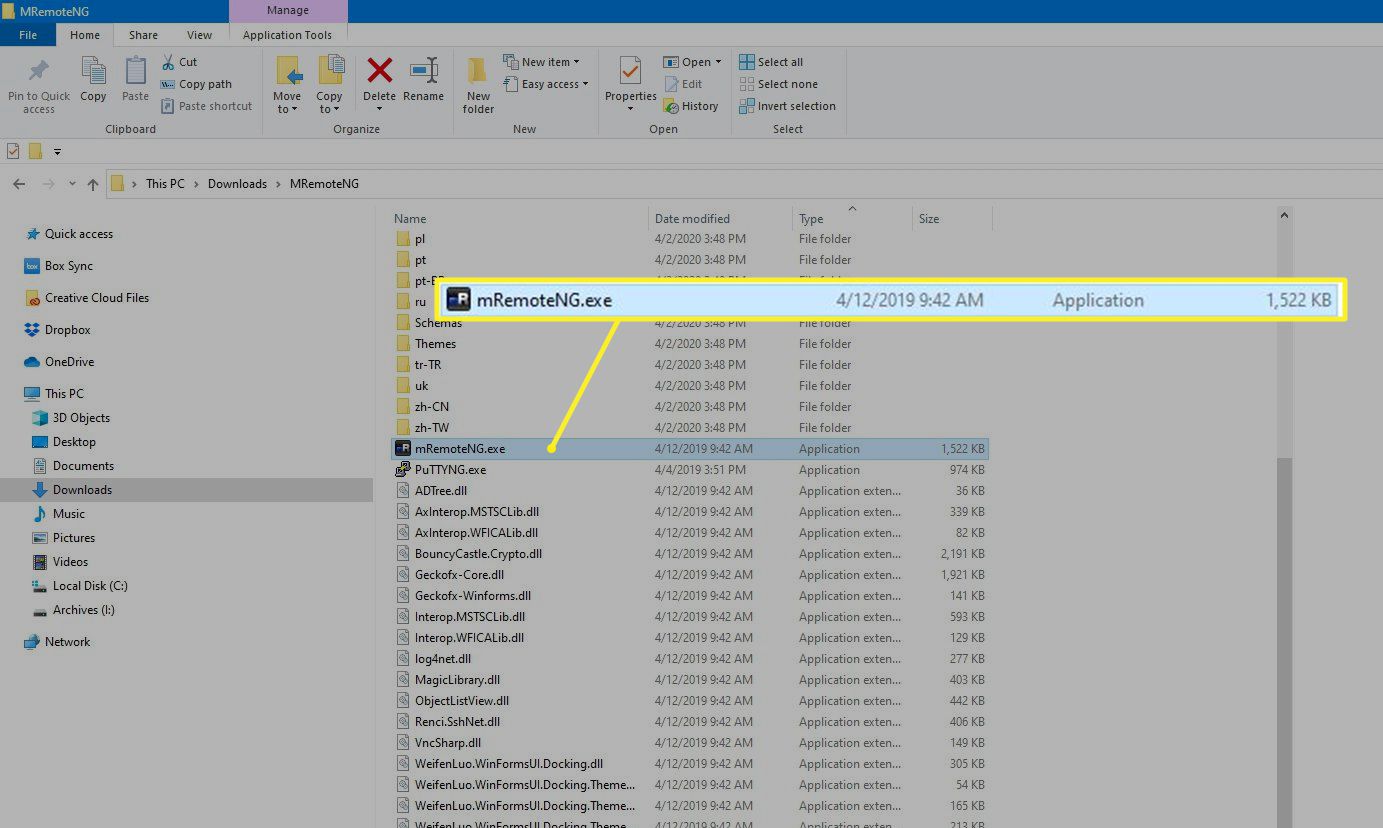The width and height of the screenshot is (1383, 828).
Task: Switch to the View ribbon tab
Action: point(200,35)
